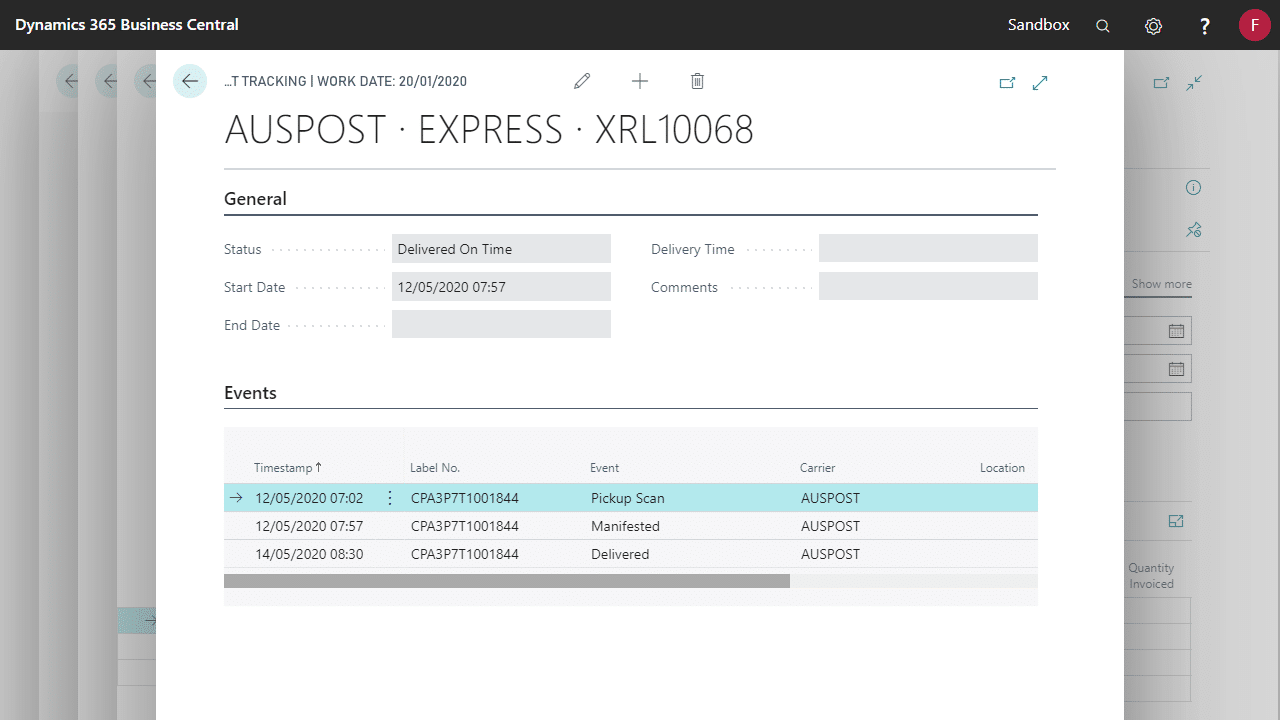Click the plus icon to create new record

[640, 81]
